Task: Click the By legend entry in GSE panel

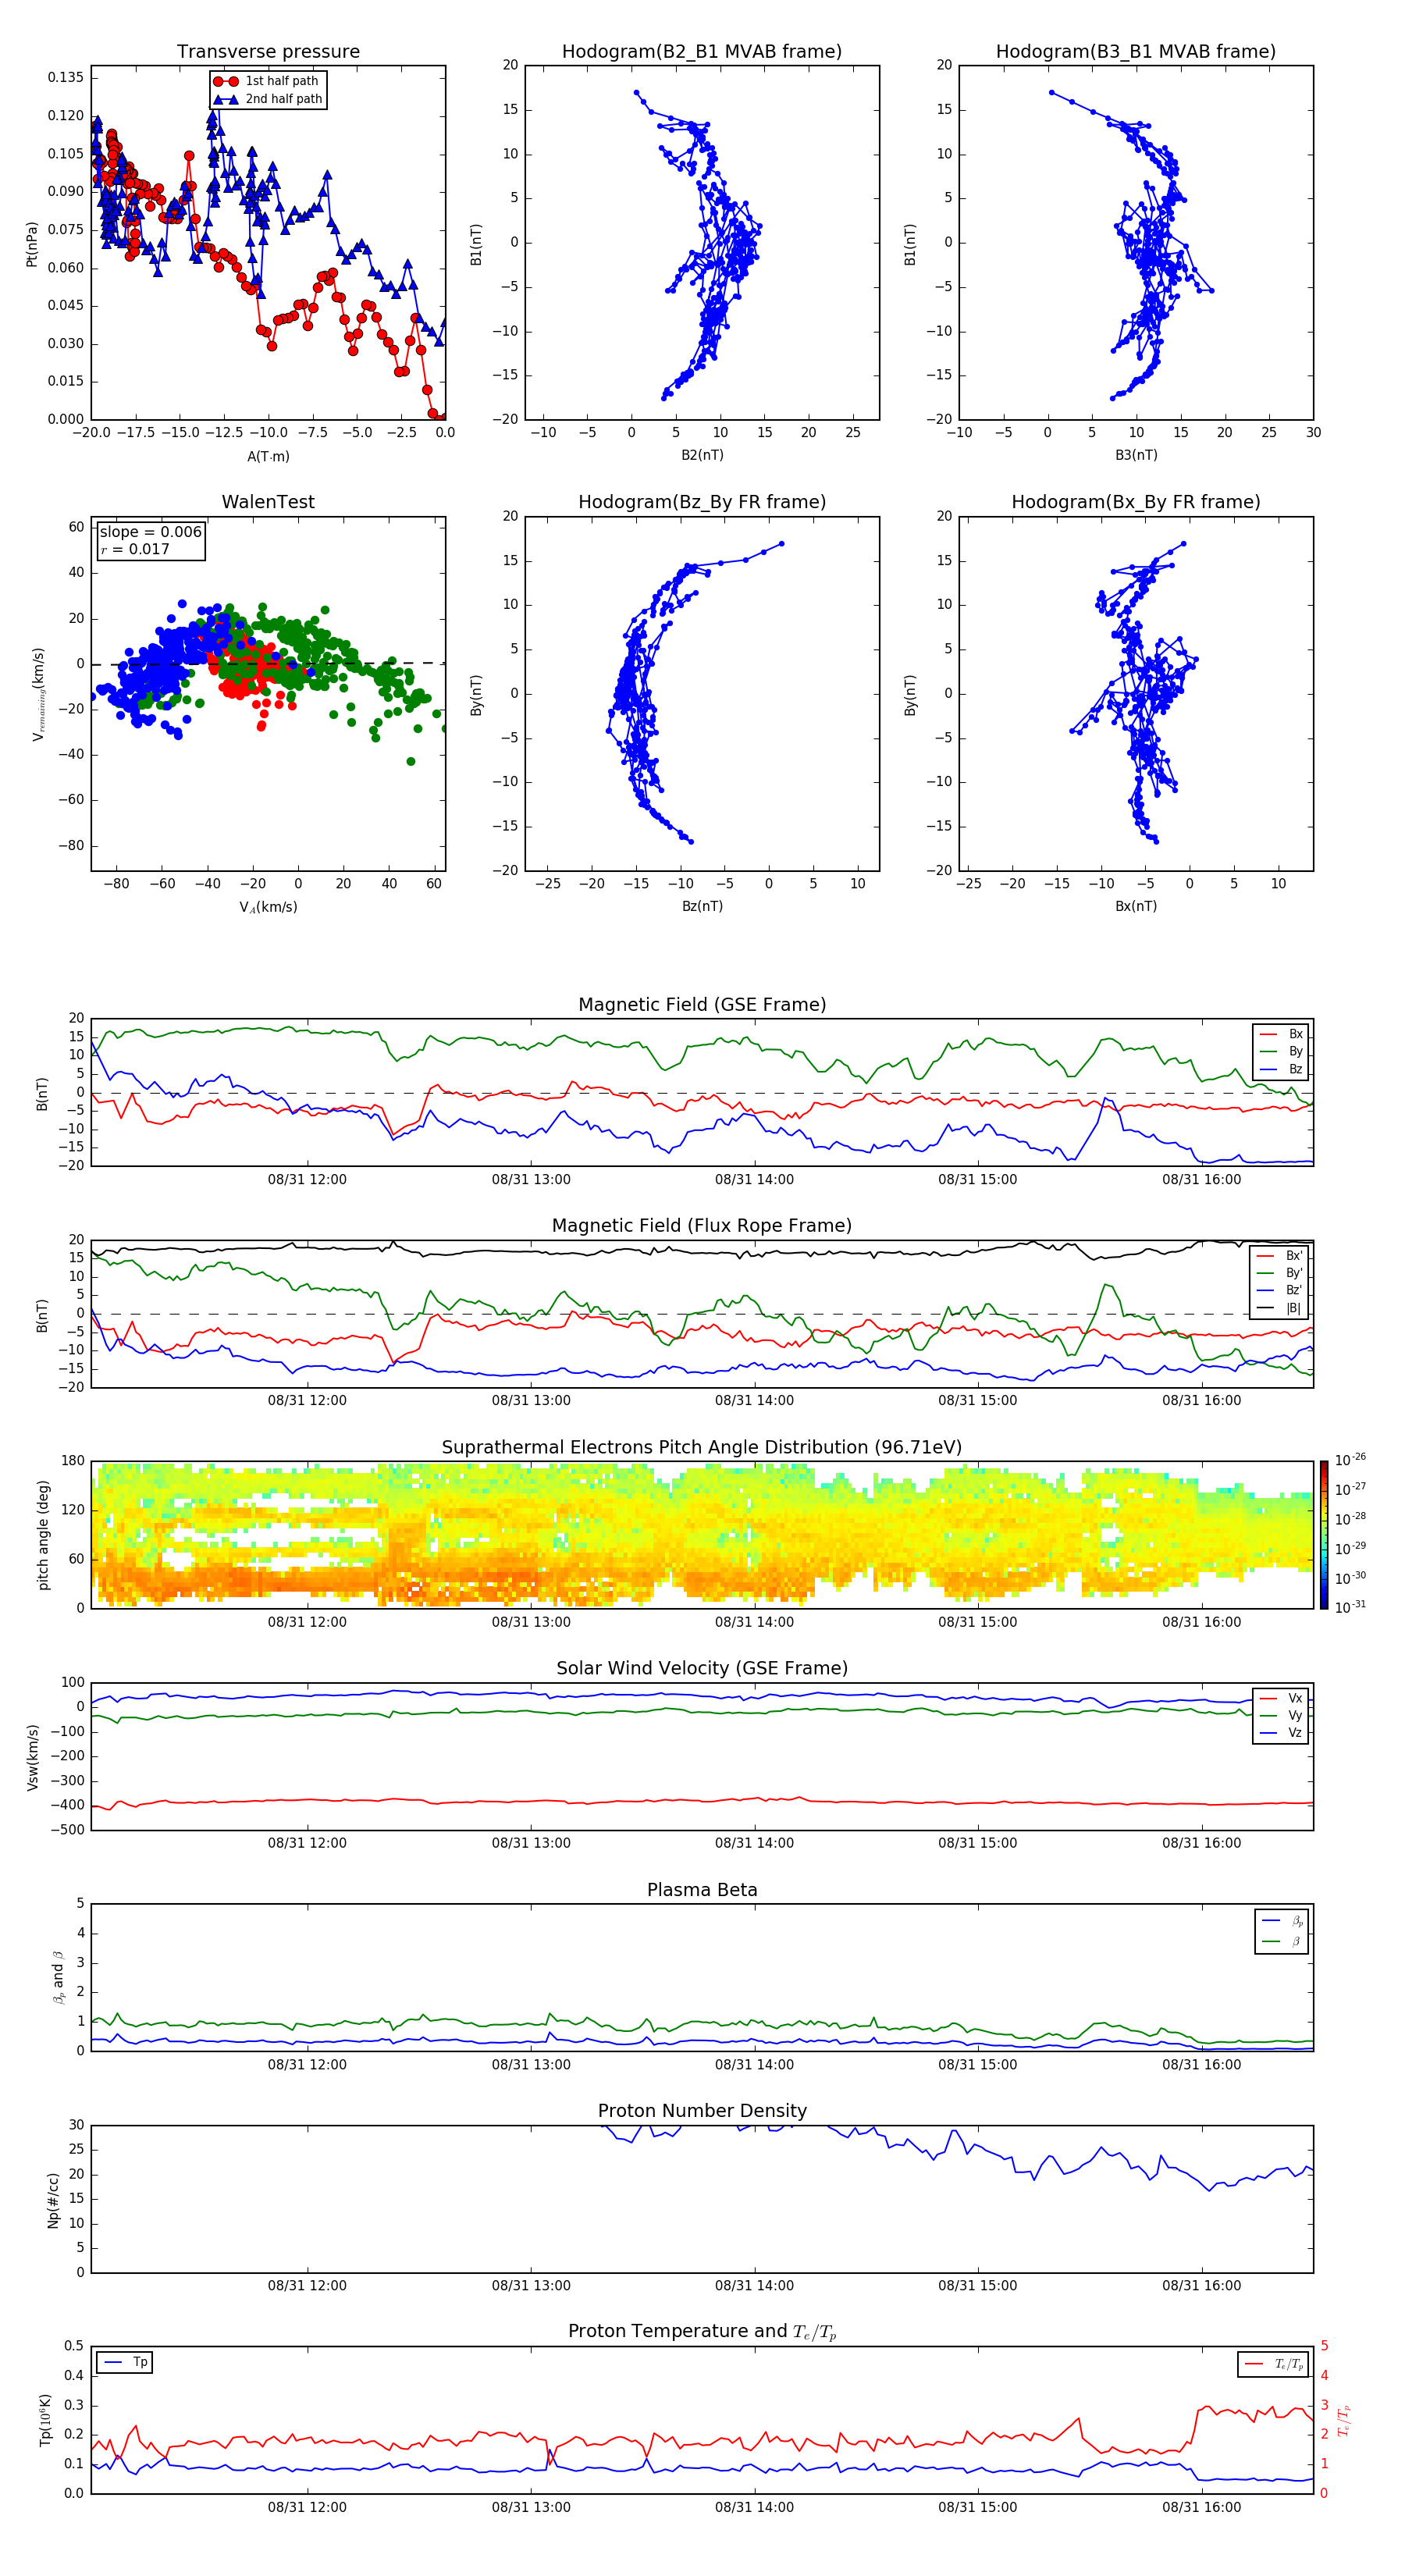Action: click(x=1281, y=1051)
